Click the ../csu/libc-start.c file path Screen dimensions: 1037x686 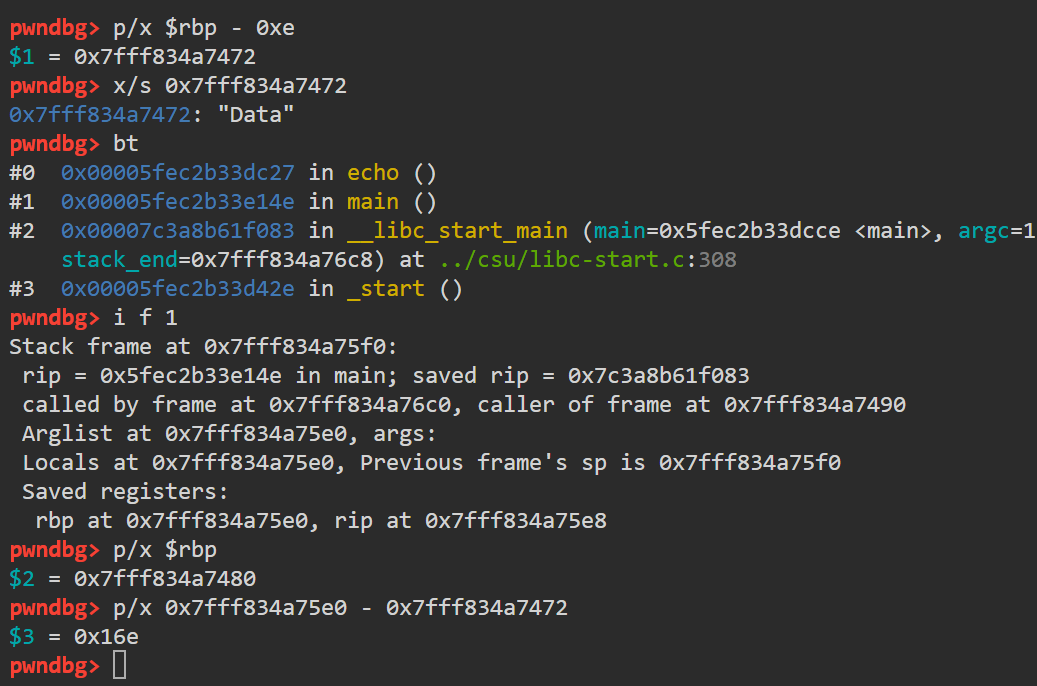(561, 260)
